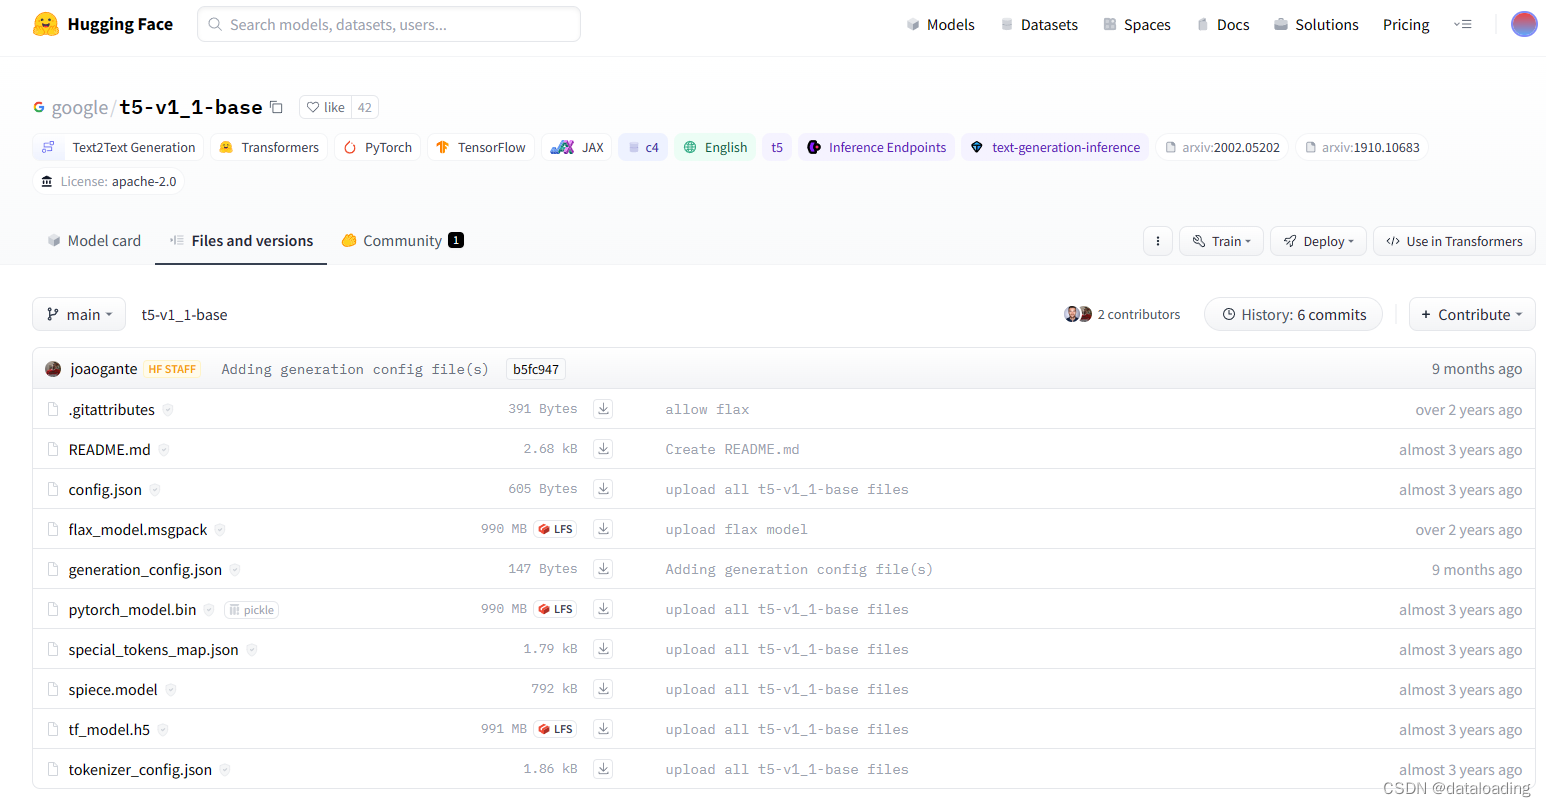Image resolution: width=1546 pixels, height=807 pixels.
Task: Click 2 contributors text
Action: pos(1138,314)
